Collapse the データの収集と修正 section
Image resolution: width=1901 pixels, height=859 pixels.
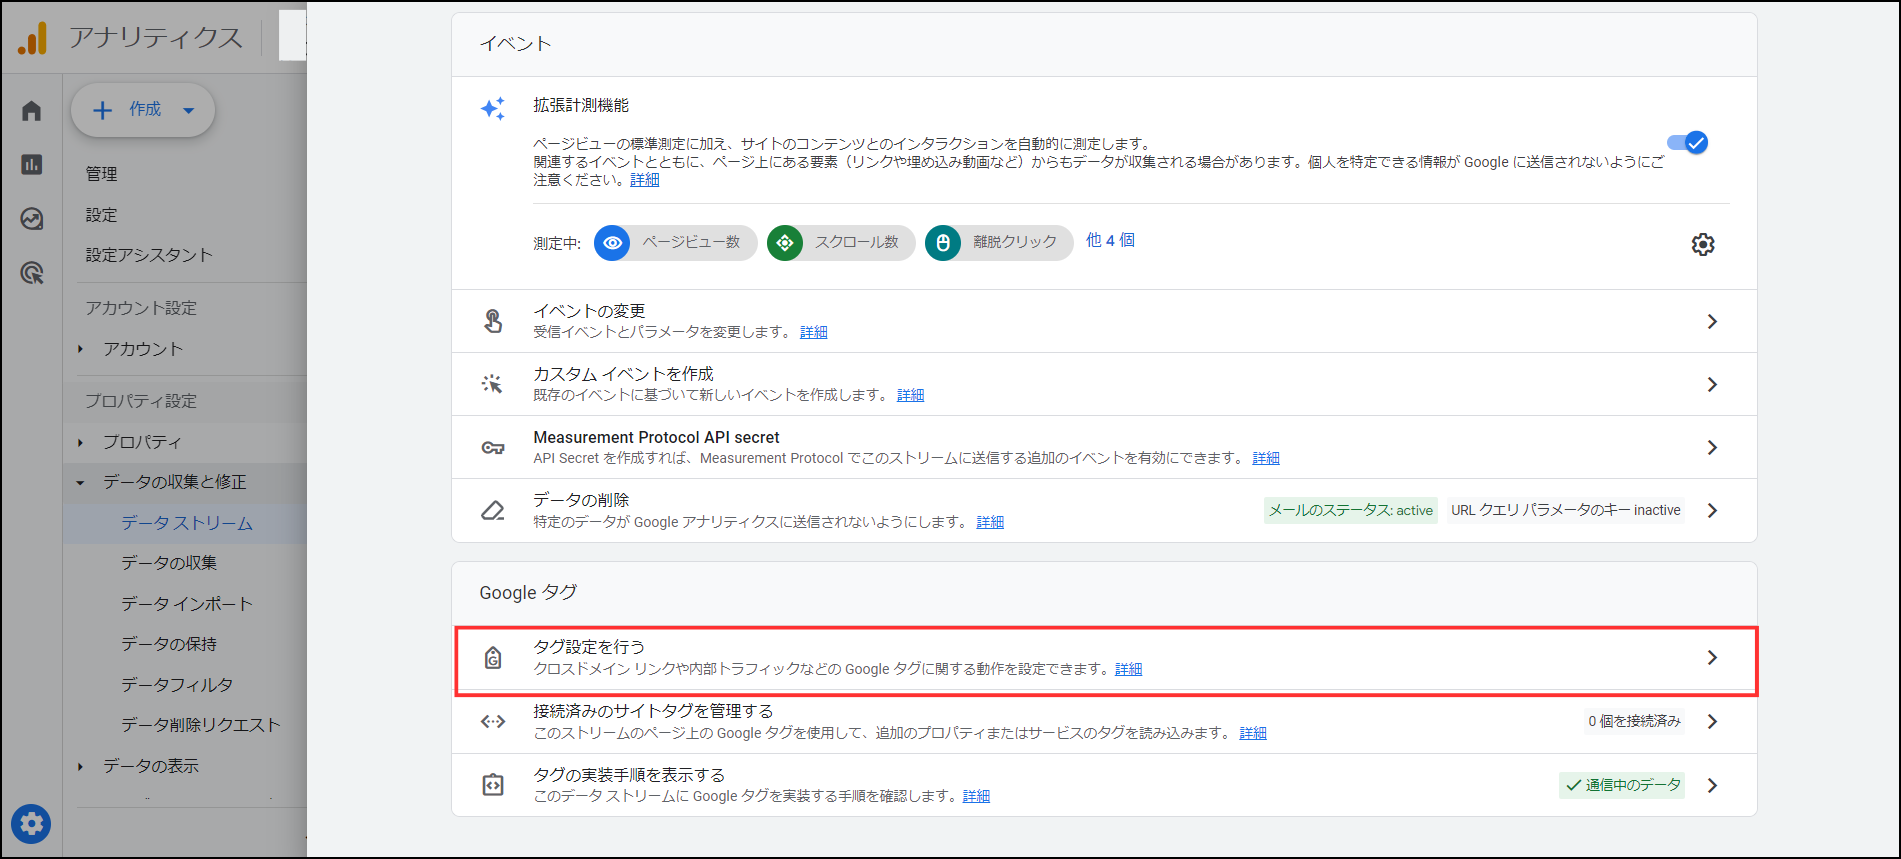pos(81,482)
